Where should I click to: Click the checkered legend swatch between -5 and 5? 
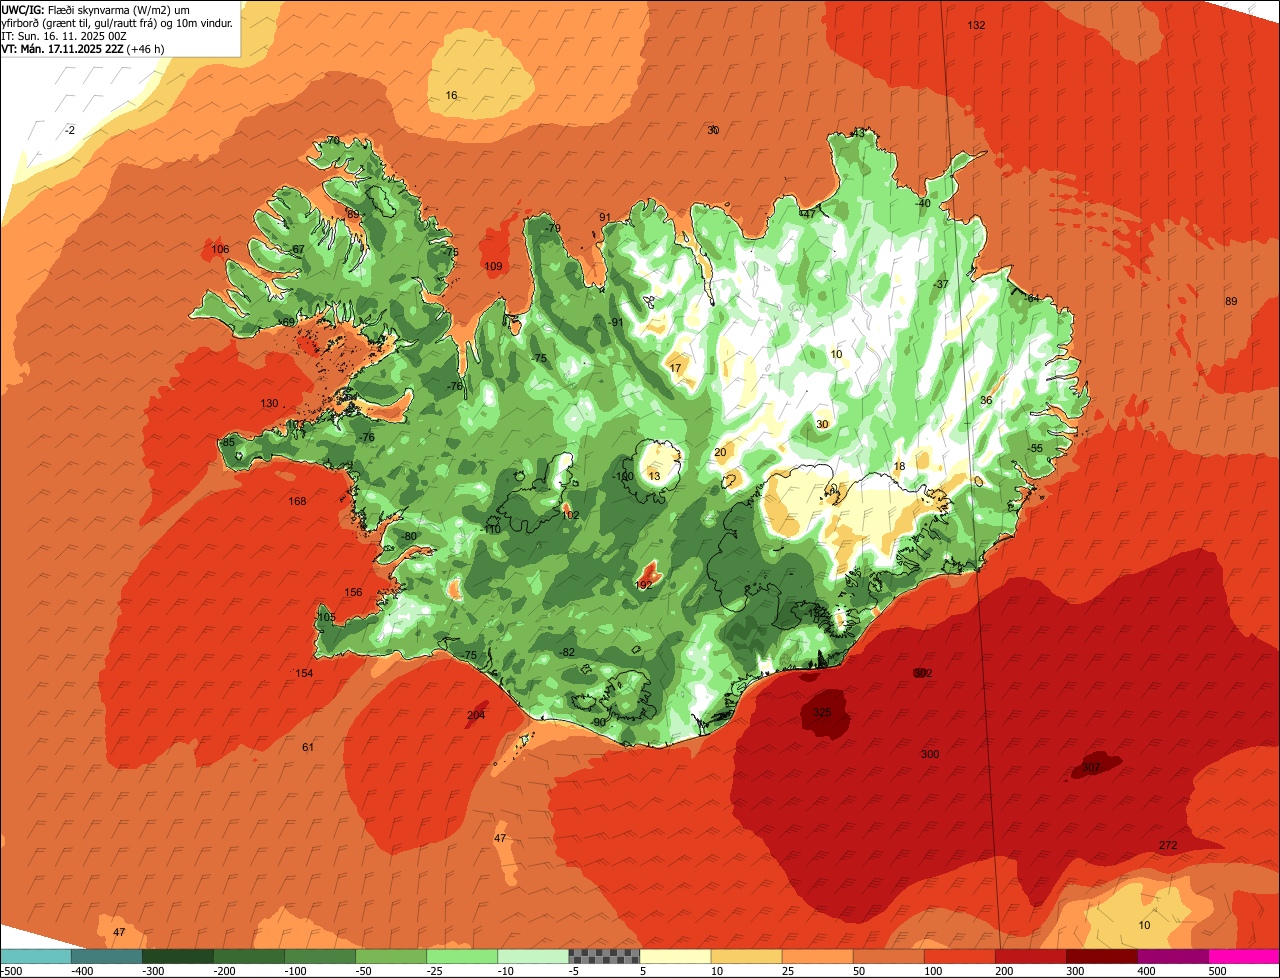tap(604, 956)
